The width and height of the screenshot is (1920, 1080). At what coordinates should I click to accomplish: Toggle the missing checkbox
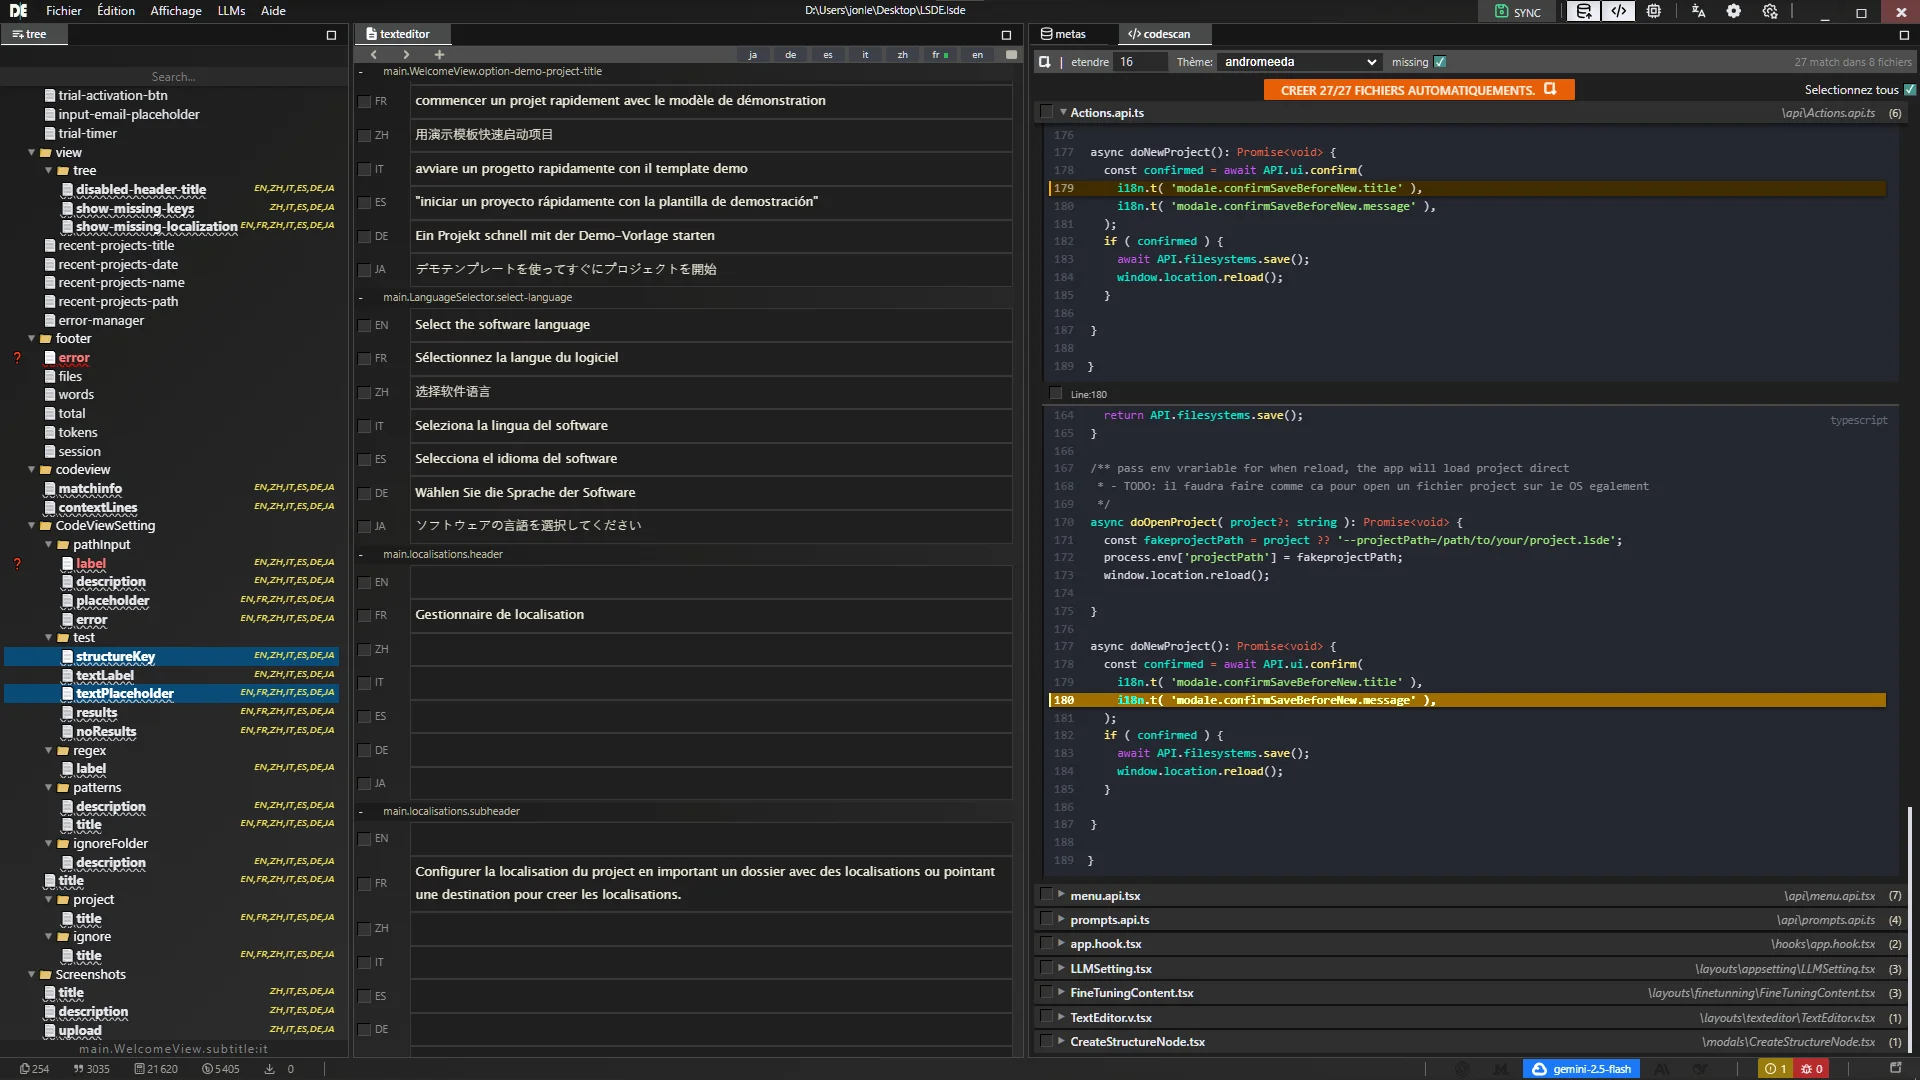pyautogui.click(x=1440, y=62)
